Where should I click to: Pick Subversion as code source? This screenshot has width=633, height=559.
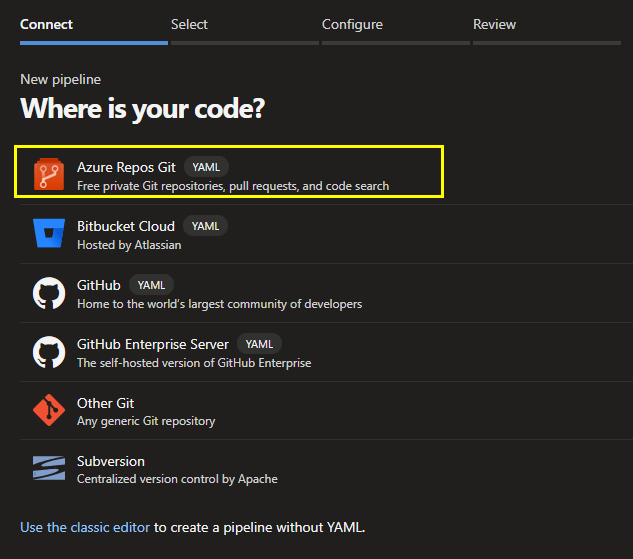[111, 461]
